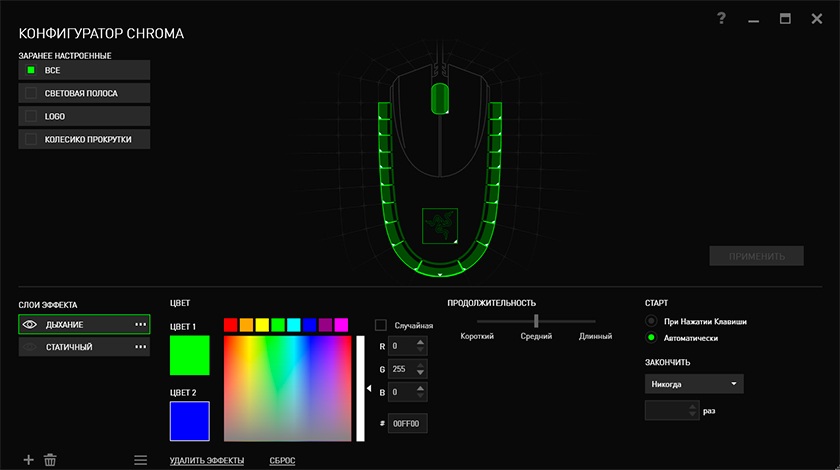Click the ПРИМЕНИТЬ apply button
The height and width of the screenshot is (470, 840).
[x=756, y=256]
